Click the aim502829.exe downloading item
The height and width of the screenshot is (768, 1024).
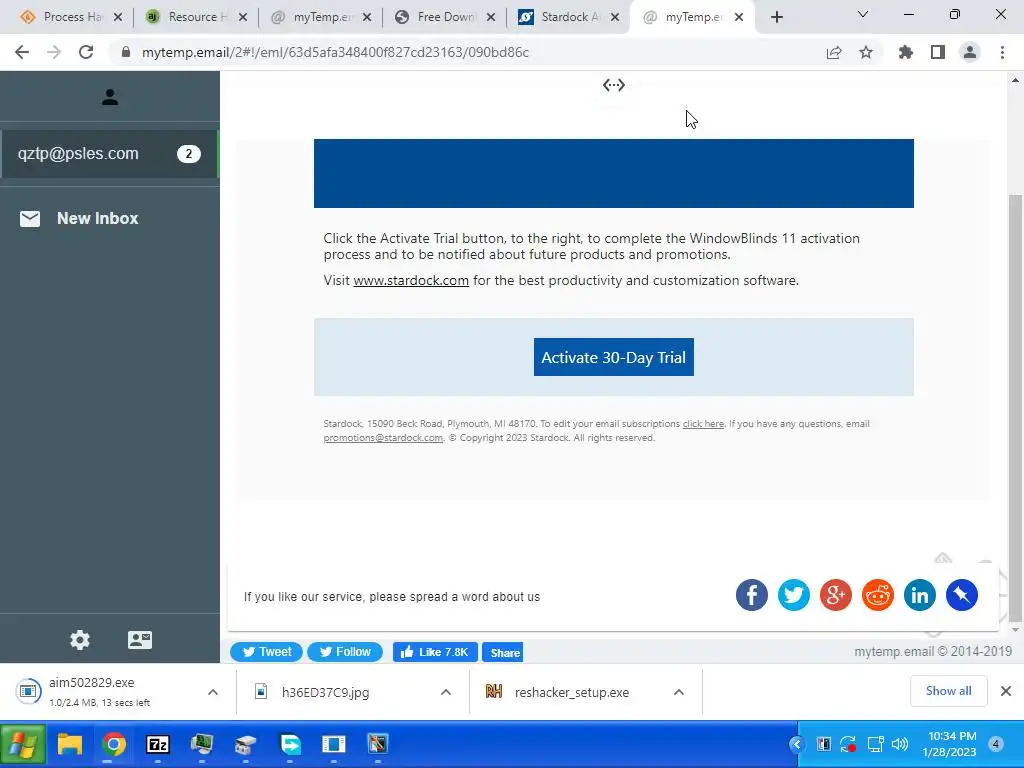pos(98,692)
